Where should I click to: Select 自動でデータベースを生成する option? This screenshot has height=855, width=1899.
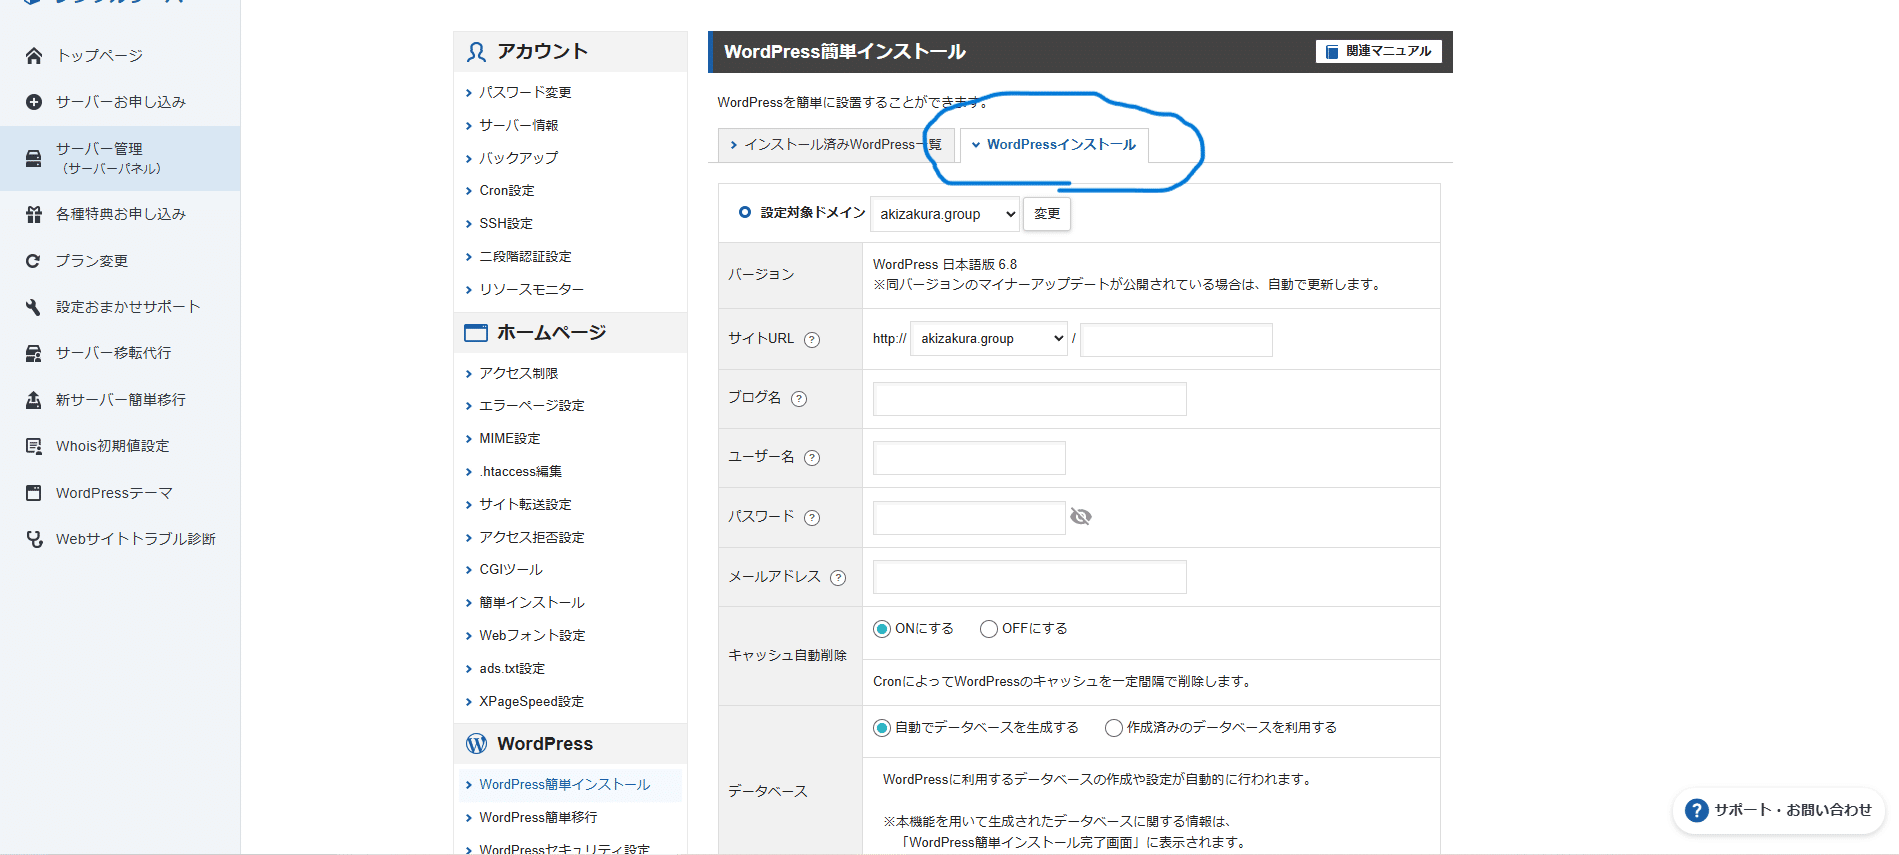click(882, 728)
